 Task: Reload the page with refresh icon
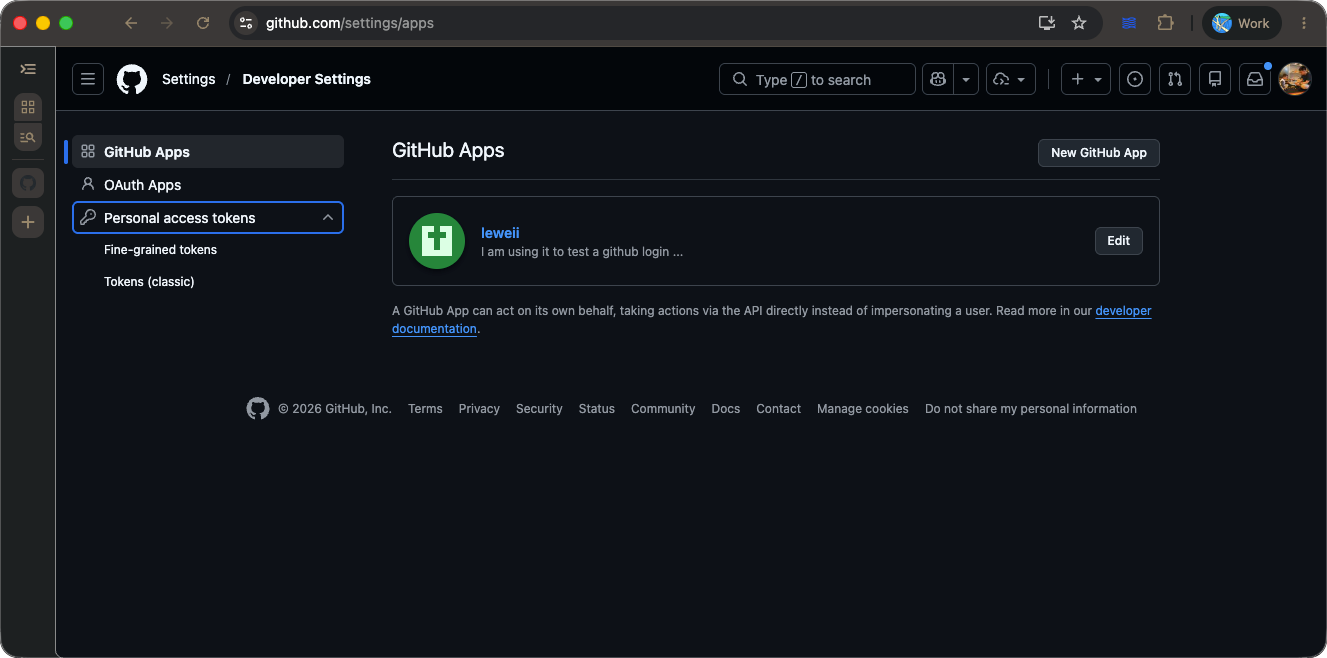point(203,23)
